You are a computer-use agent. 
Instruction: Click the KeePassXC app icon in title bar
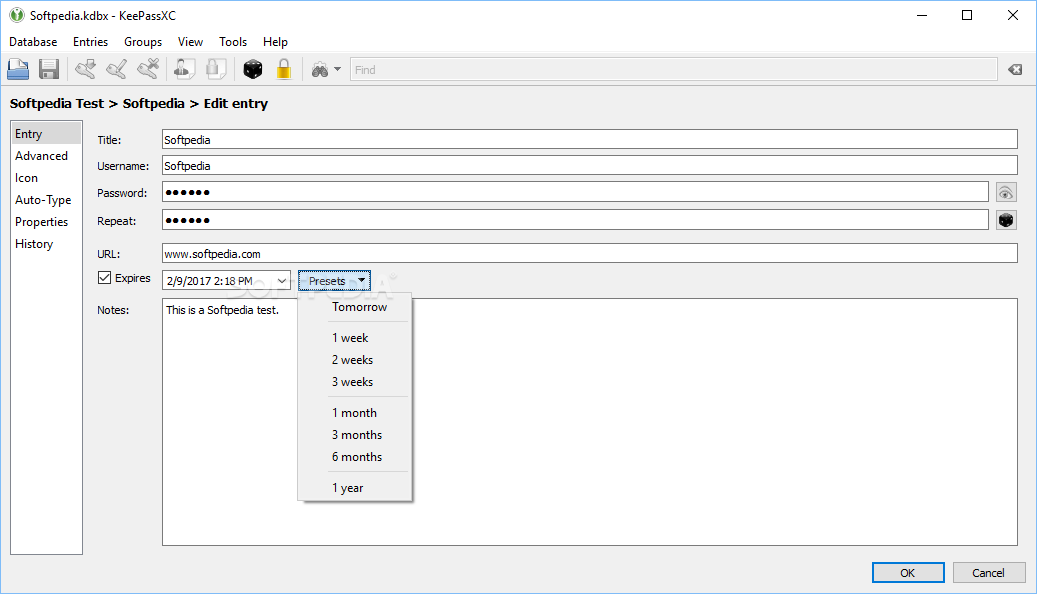17,15
